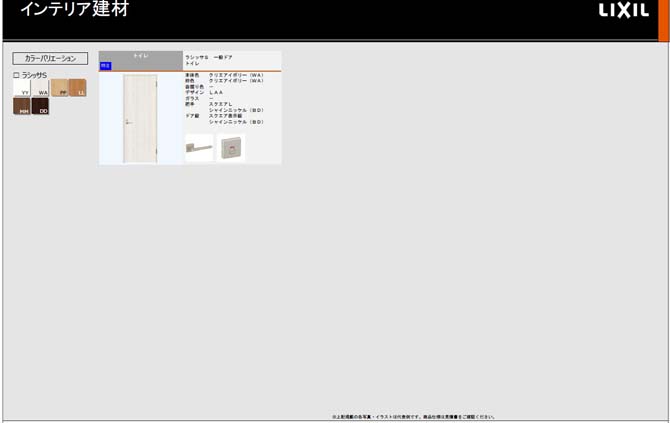Screen dimensions: 670x423
Task: Open the toilet door preview image
Action: pos(140,118)
